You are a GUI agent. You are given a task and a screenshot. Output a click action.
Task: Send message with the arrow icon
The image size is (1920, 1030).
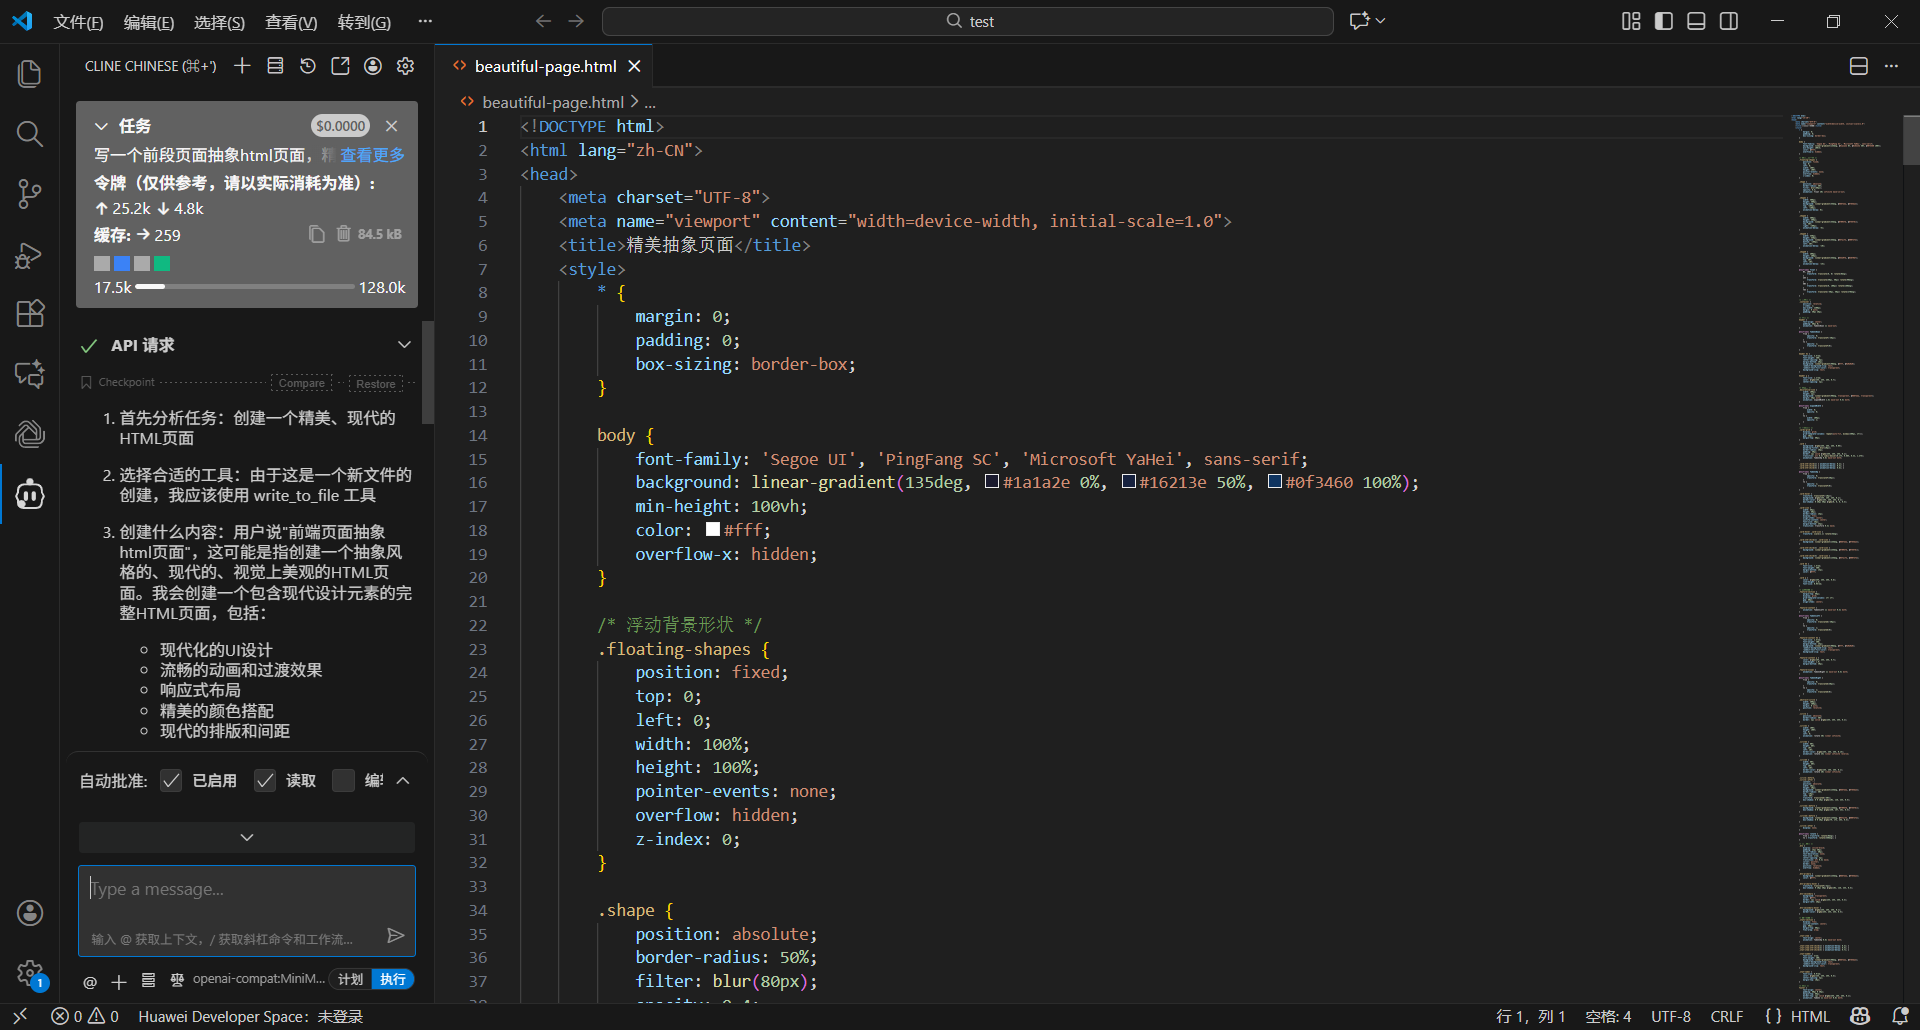[x=396, y=936]
